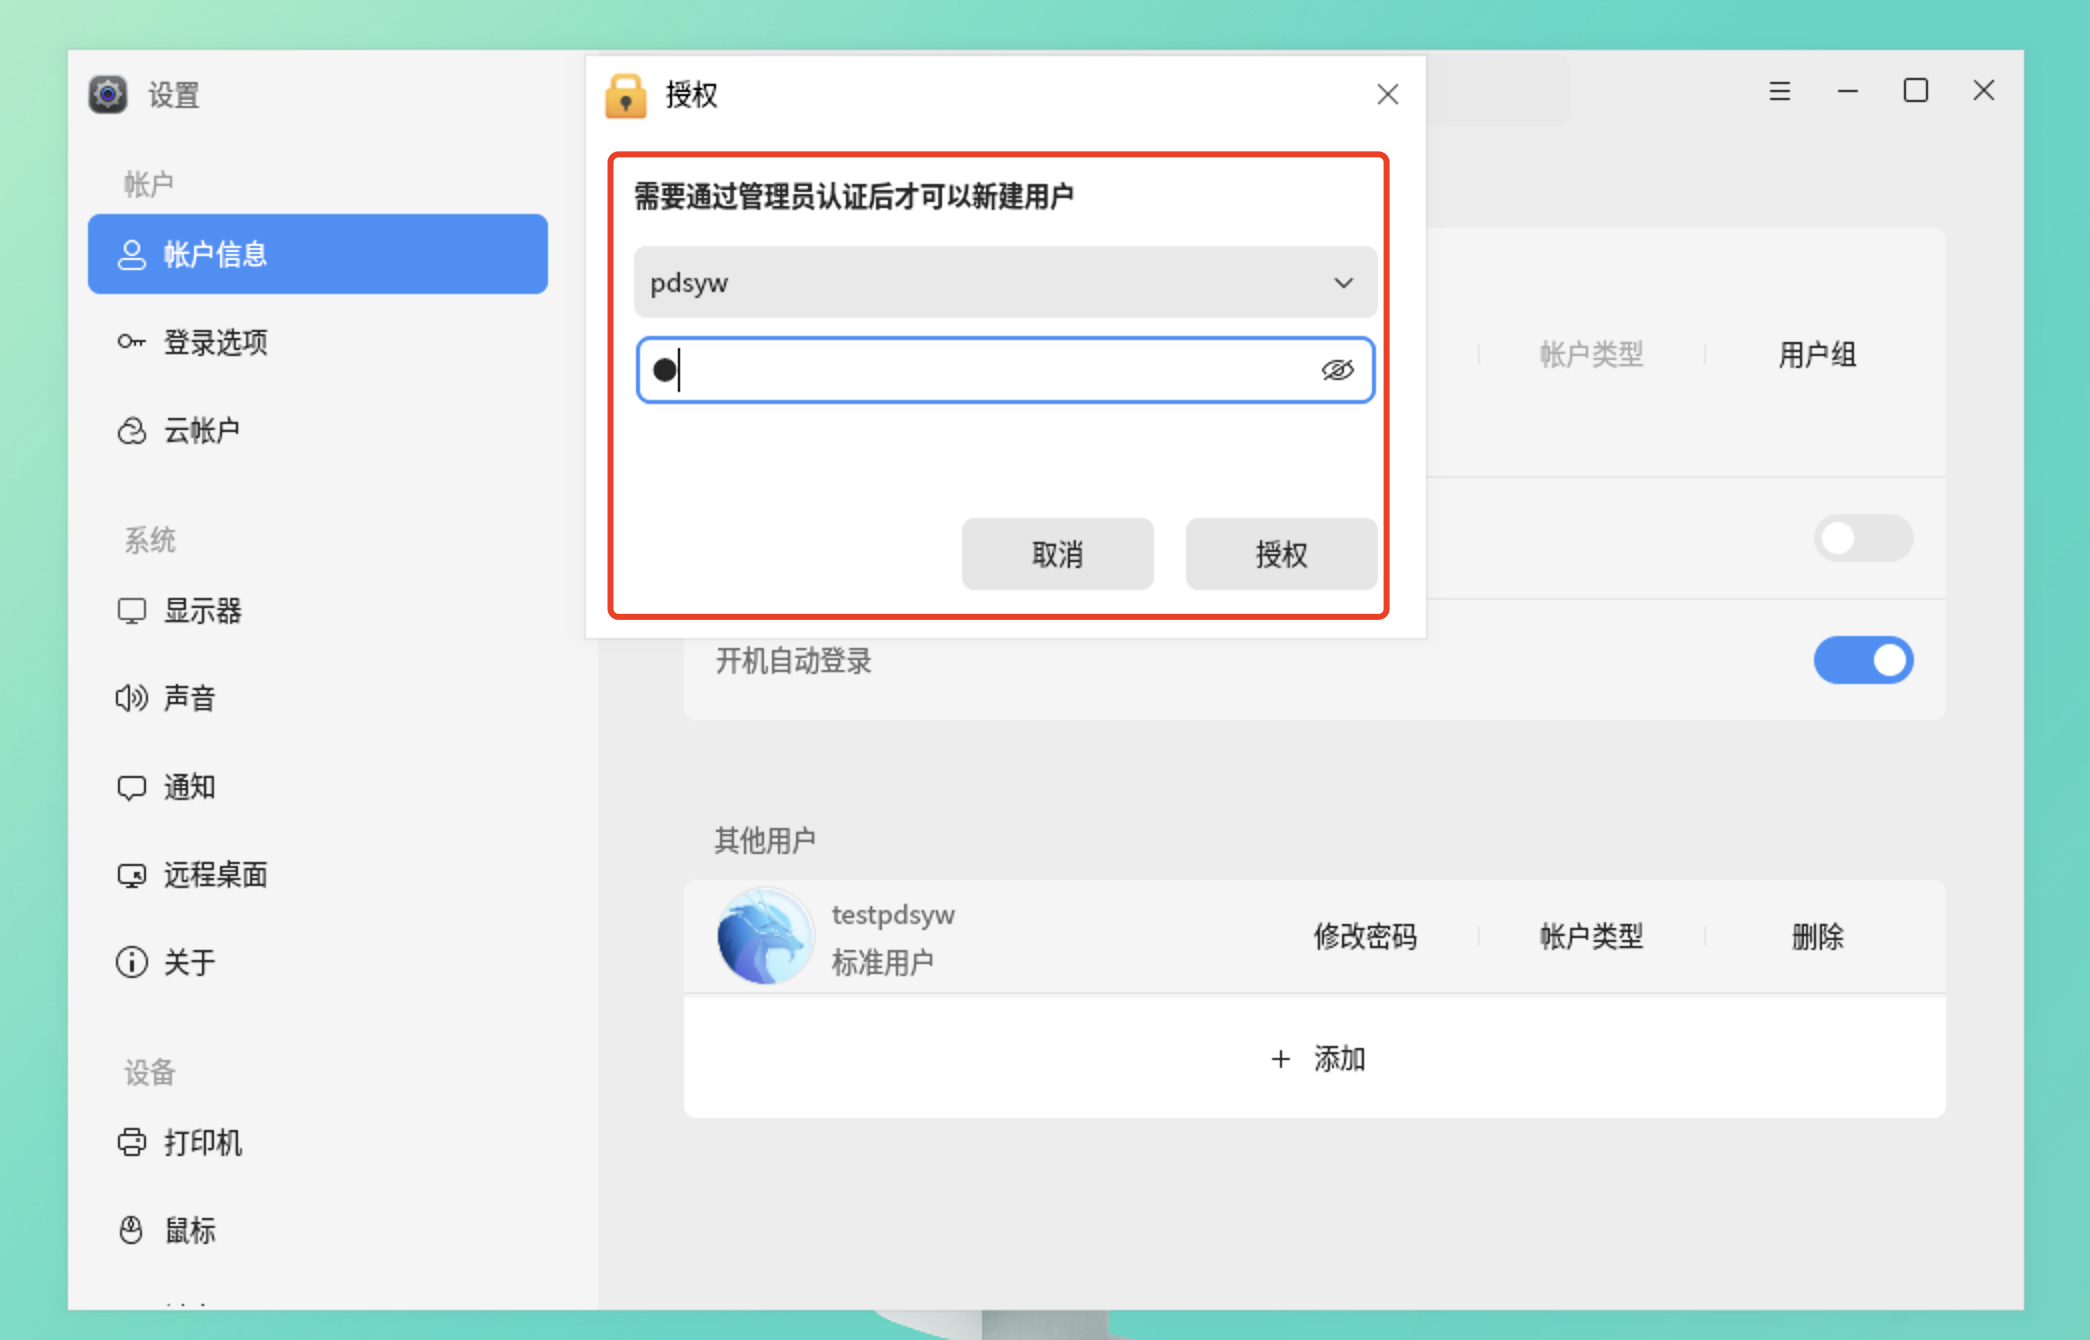Click the password input field
The image size is (2090, 1340).
[980, 370]
